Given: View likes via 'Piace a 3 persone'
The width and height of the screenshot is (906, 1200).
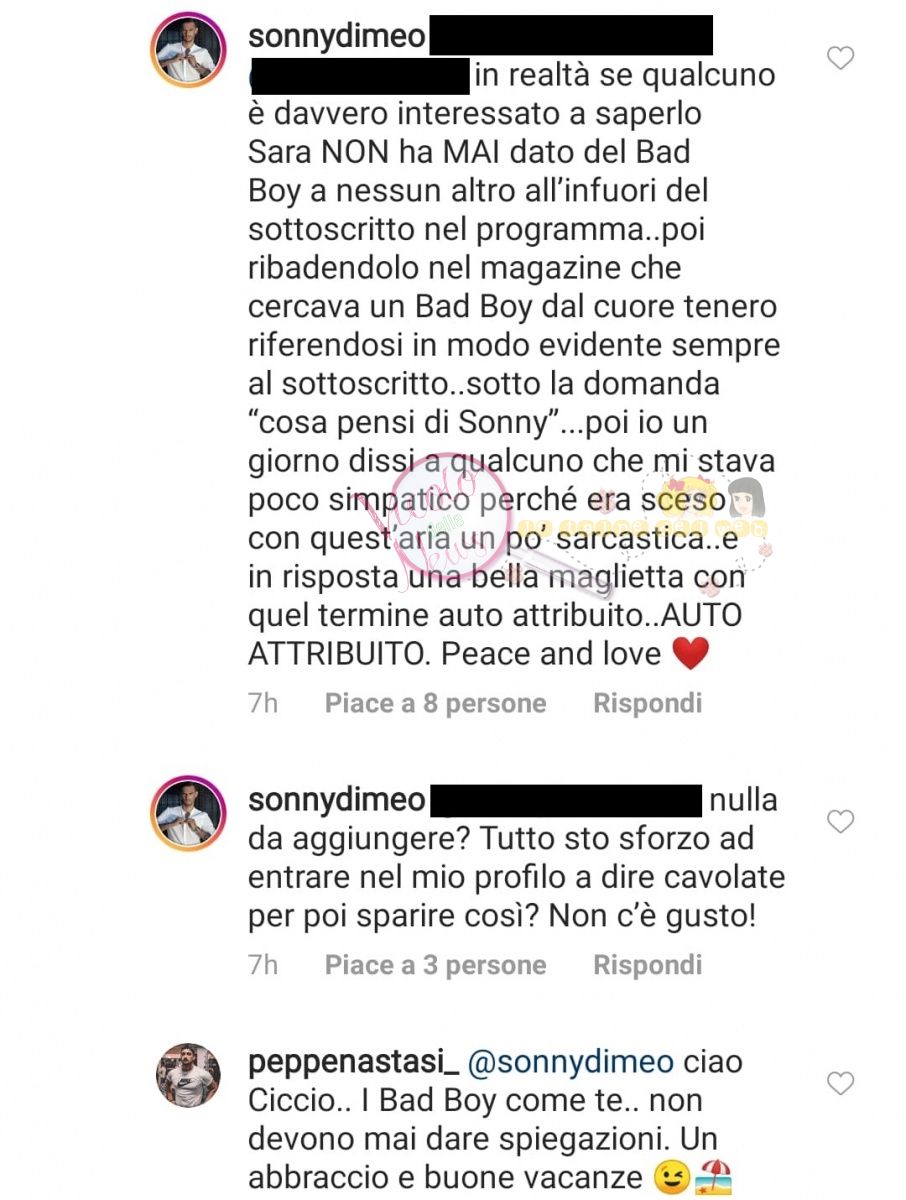Looking at the screenshot, I should click(435, 965).
